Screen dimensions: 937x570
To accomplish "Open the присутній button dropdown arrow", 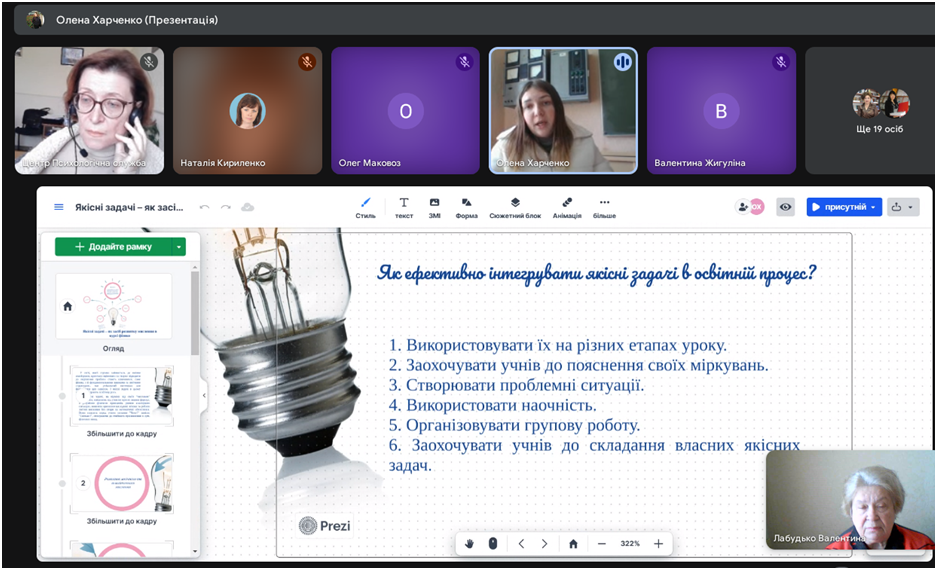I will 874,207.
